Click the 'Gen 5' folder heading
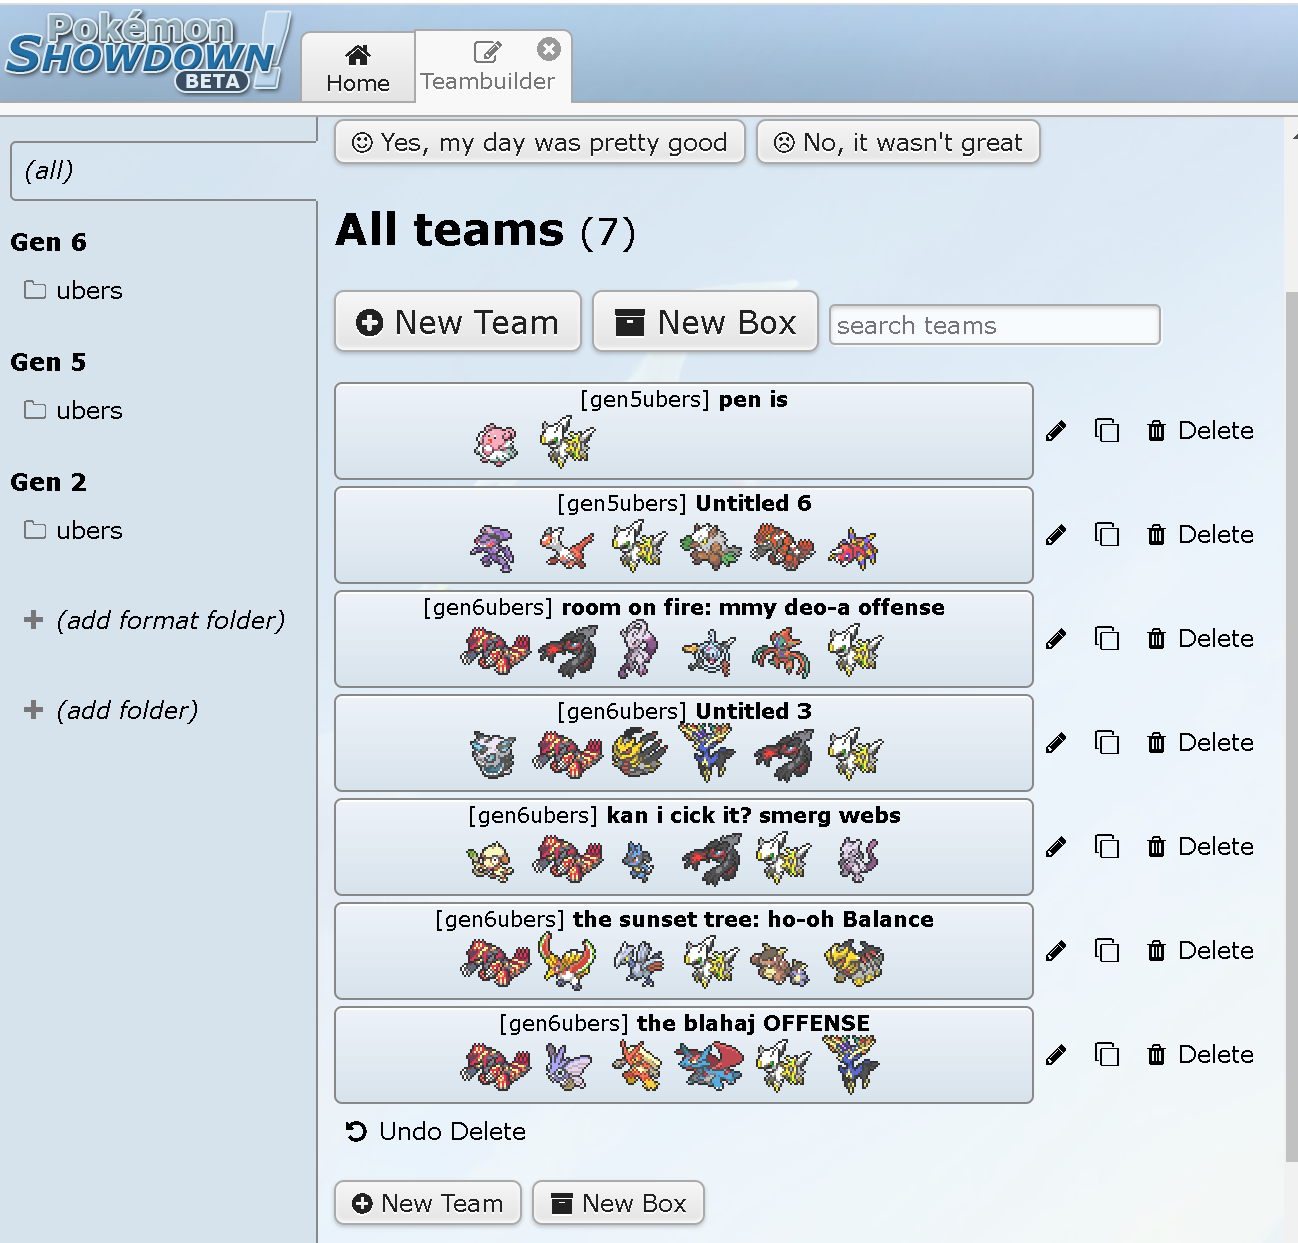1298x1243 pixels. tap(48, 362)
